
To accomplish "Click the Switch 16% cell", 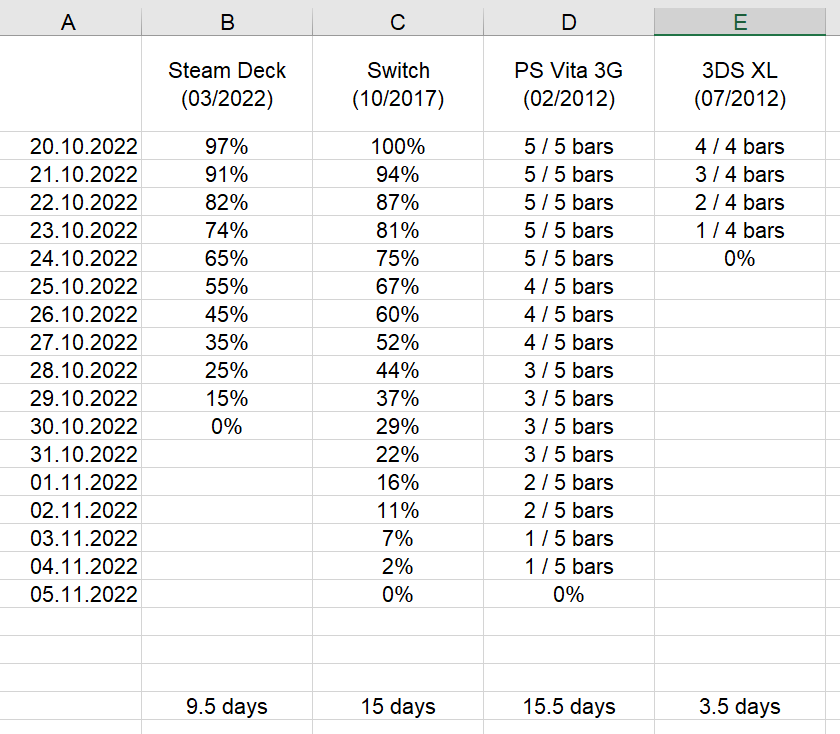I will tap(398, 482).
